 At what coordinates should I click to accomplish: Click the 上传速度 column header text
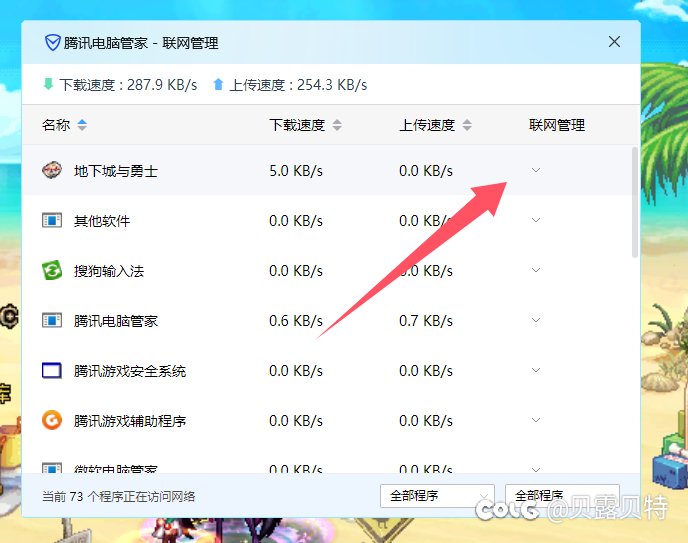tap(427, 125)
